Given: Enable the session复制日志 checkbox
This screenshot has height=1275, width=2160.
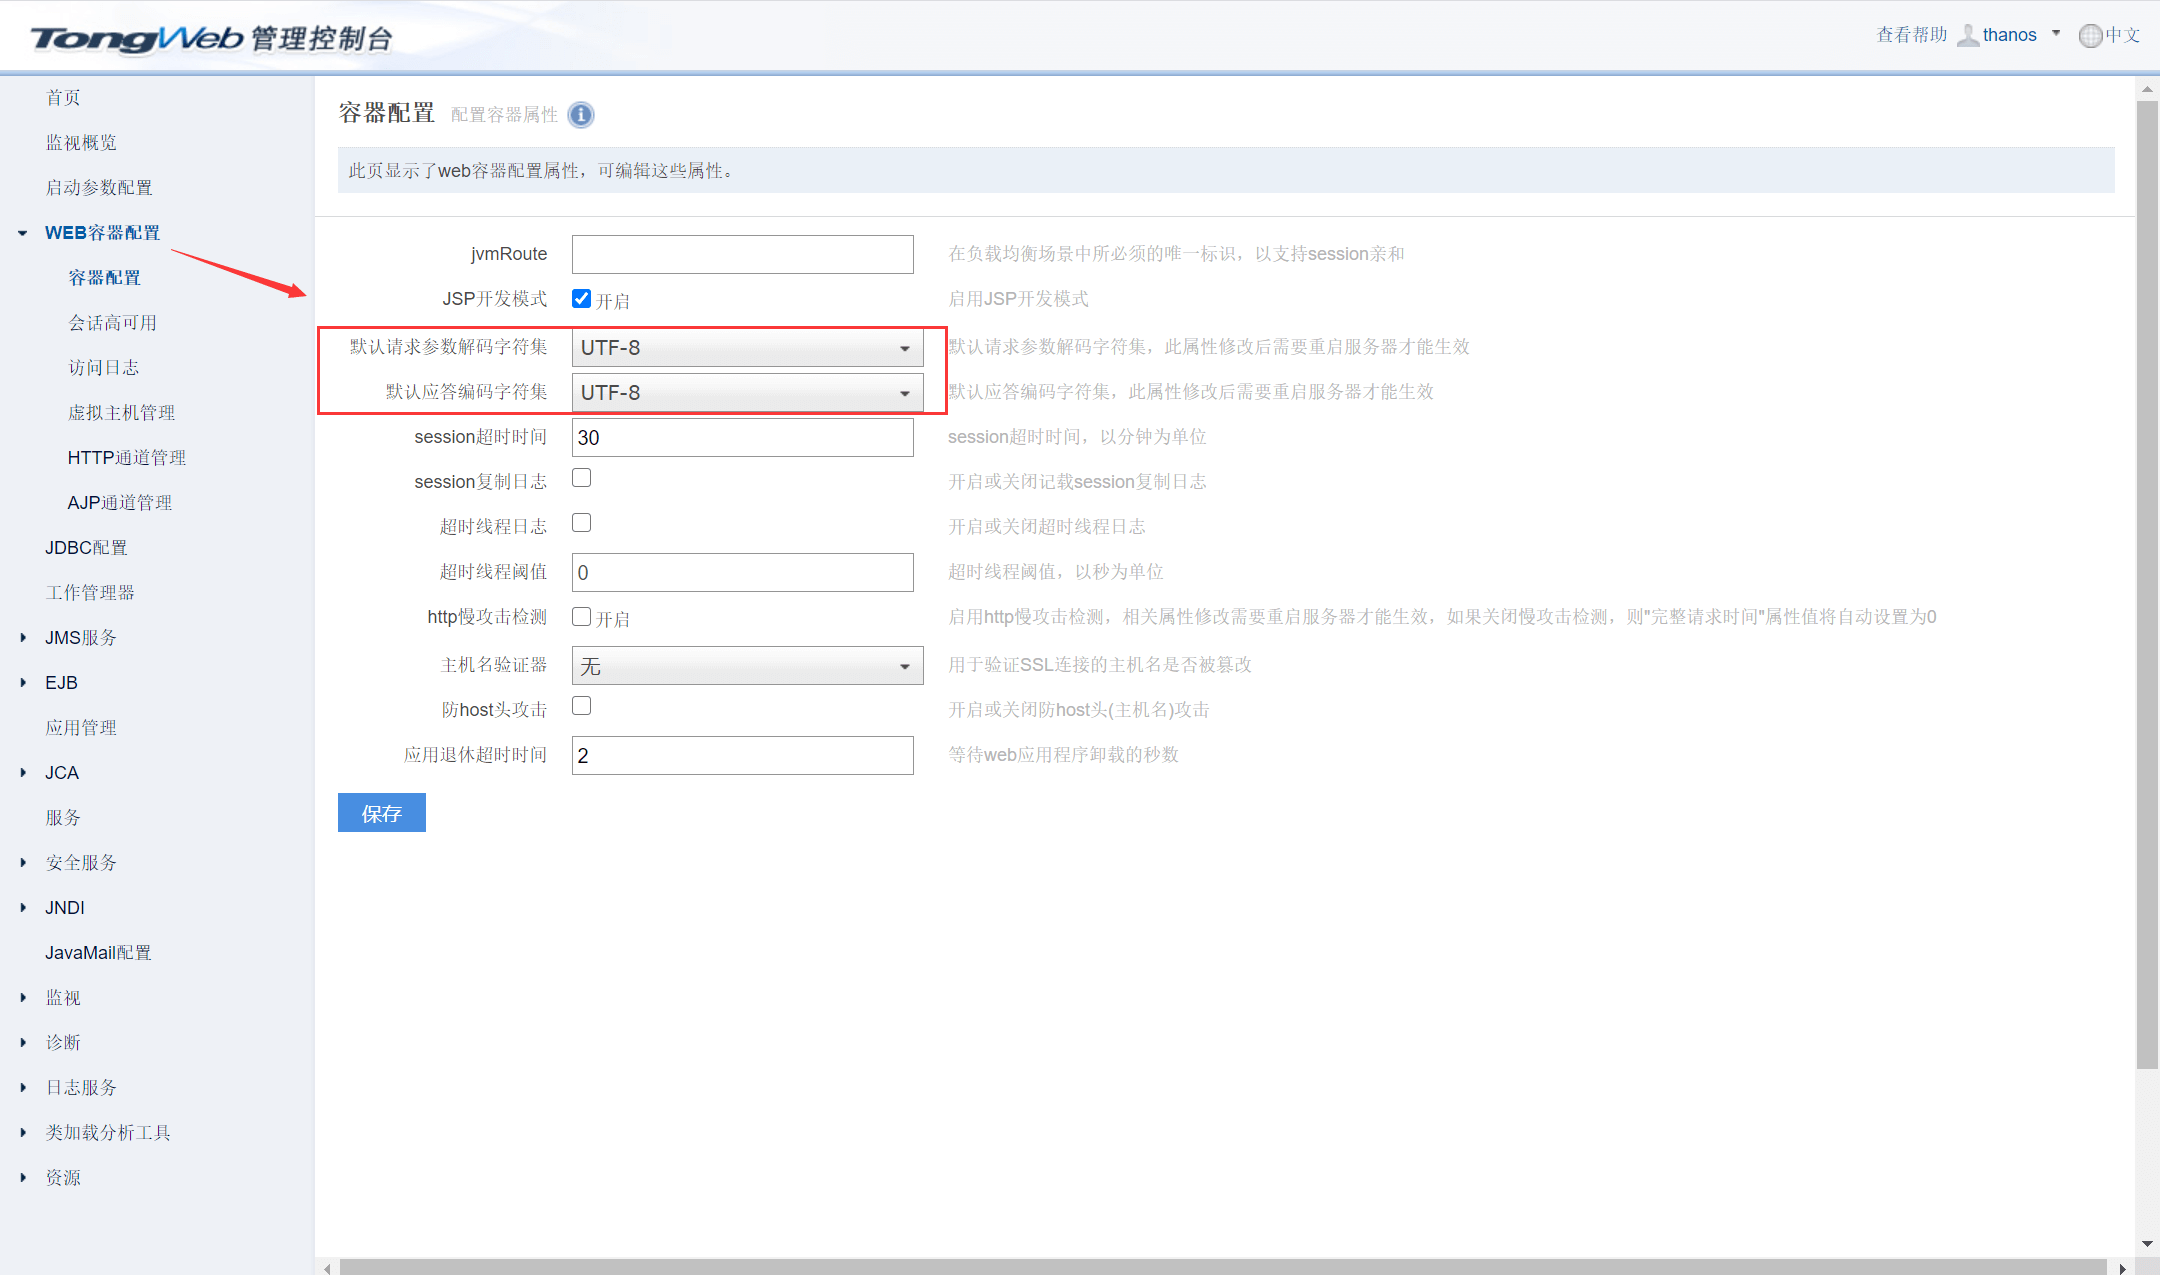Looking at the screenshot, I should click(581, 478).
